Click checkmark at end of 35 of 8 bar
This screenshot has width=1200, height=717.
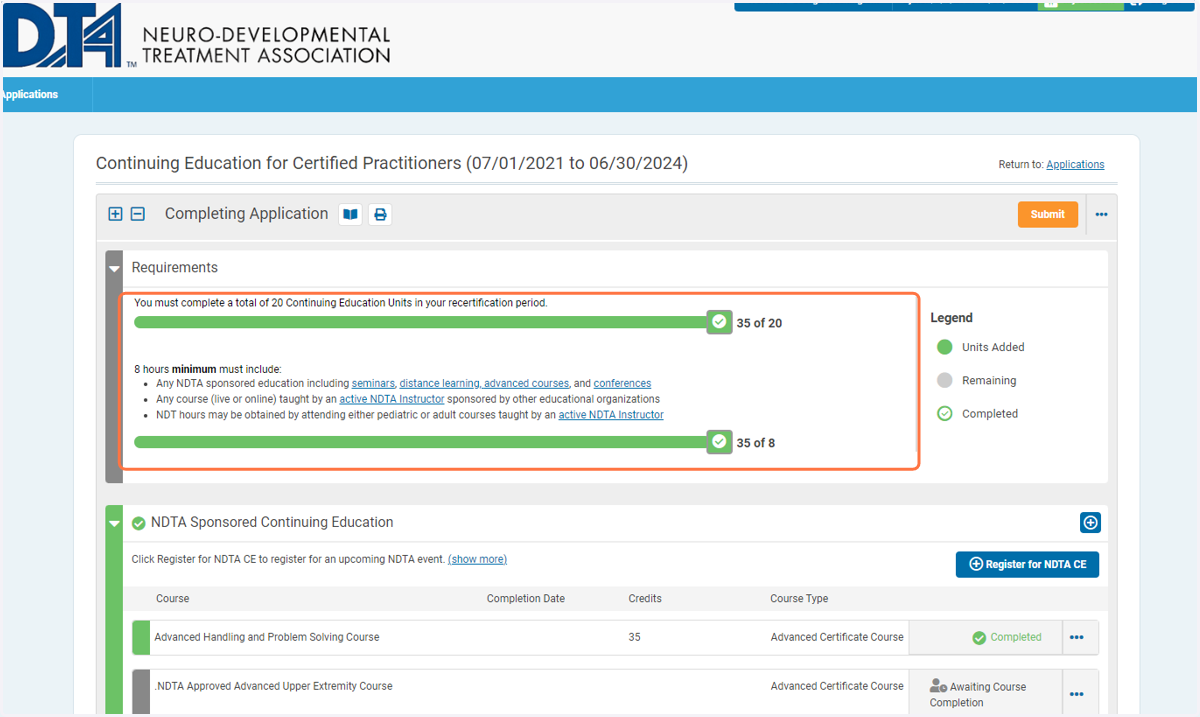pos(719,442)
